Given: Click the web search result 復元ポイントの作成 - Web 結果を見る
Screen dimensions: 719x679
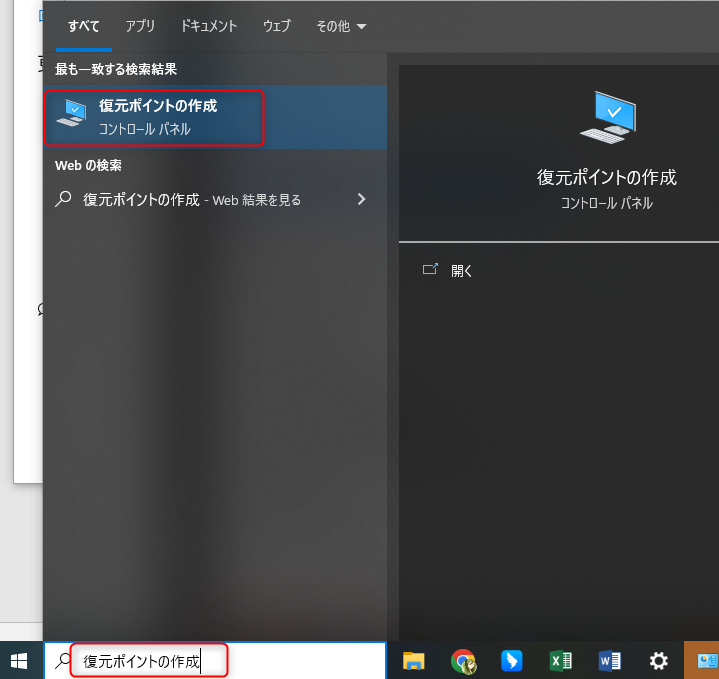Looking at the screenshot, I should coord(215,199).
